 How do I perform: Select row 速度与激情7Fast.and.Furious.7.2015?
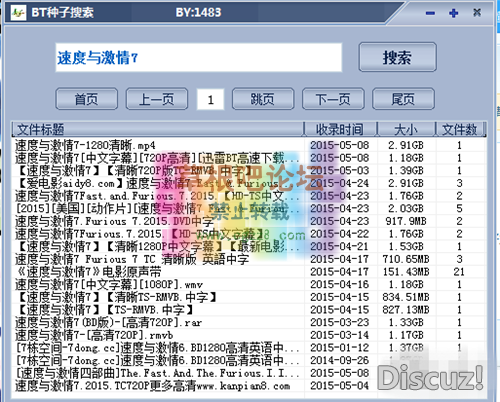249,196
